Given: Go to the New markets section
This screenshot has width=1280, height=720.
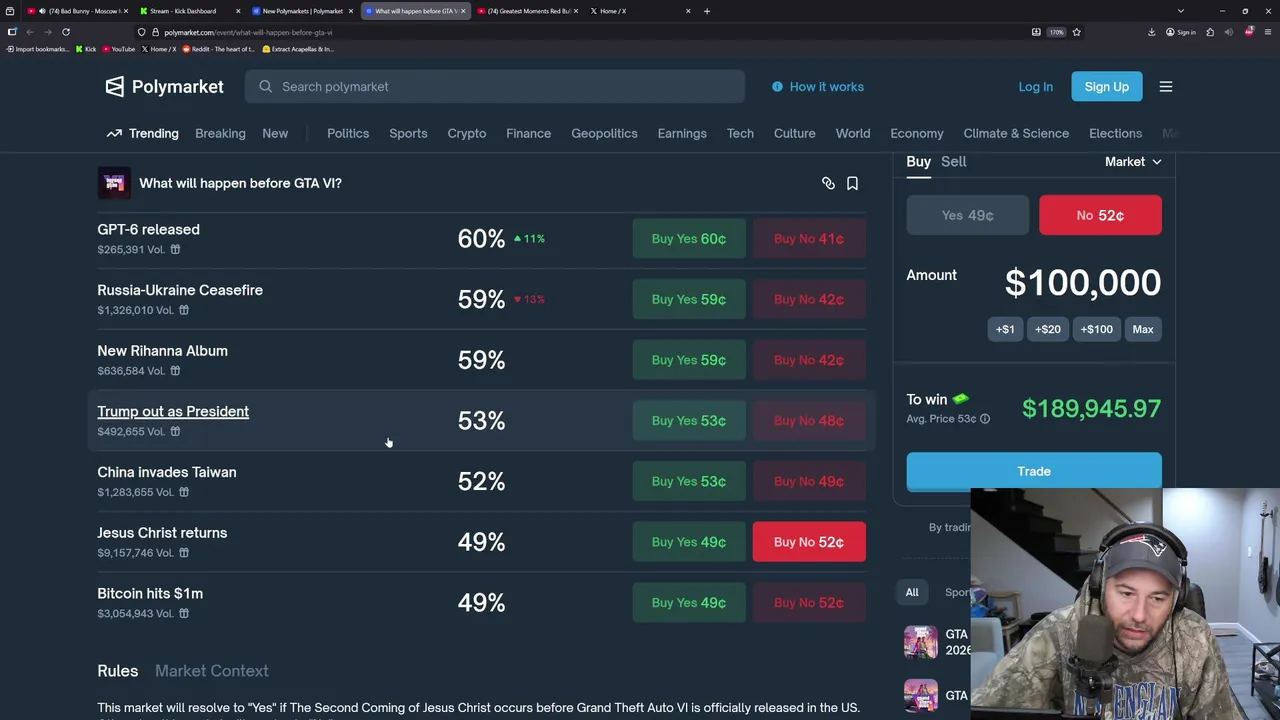Looking at the screenshot, I should point(275,133).
